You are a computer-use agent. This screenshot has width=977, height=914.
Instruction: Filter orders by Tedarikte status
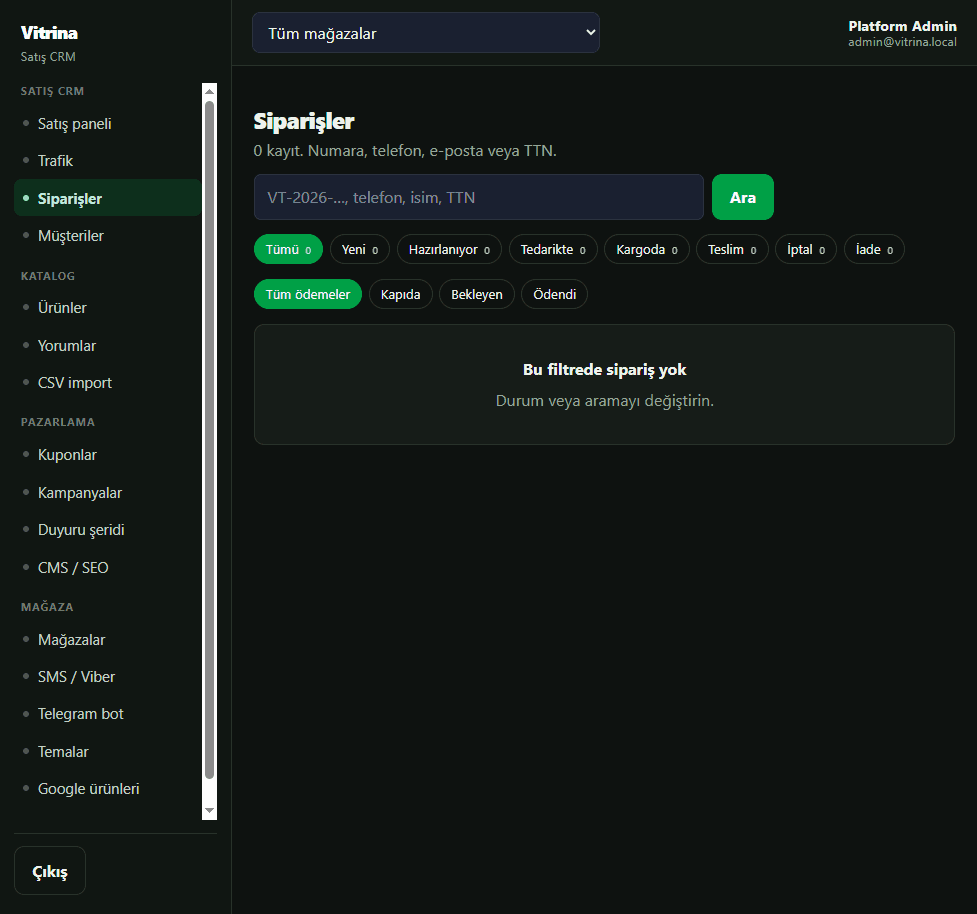coord(553,250)
